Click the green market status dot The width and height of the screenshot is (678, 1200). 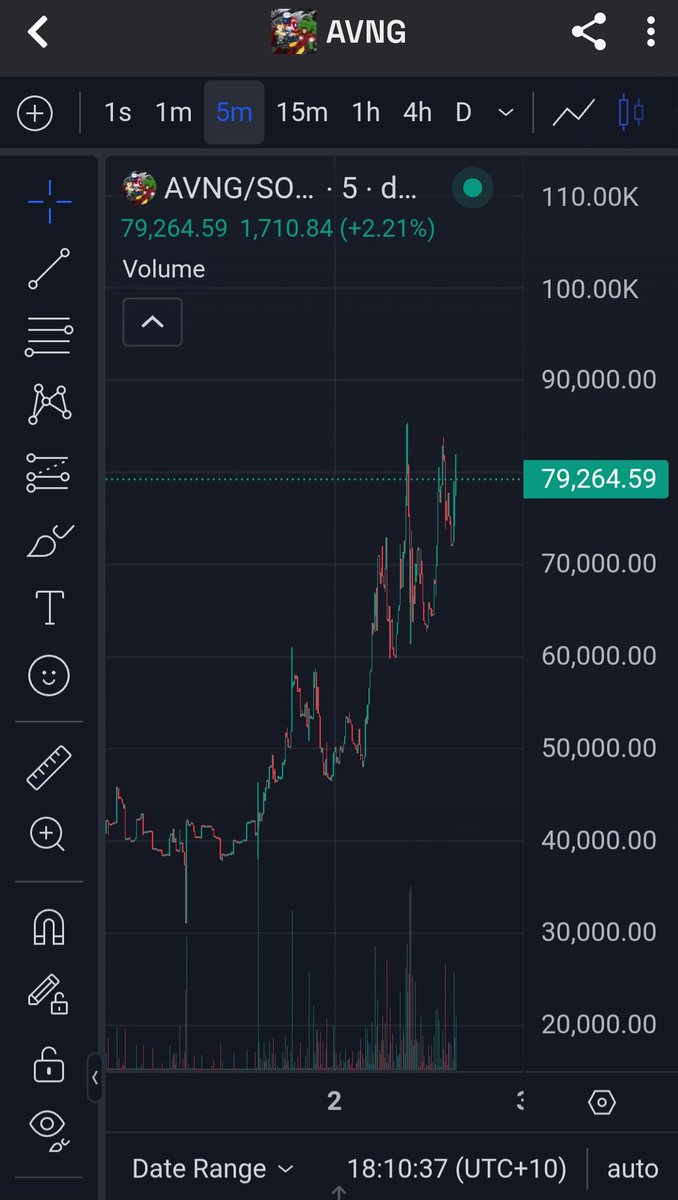pyautogui.click(x=473, y=187)
